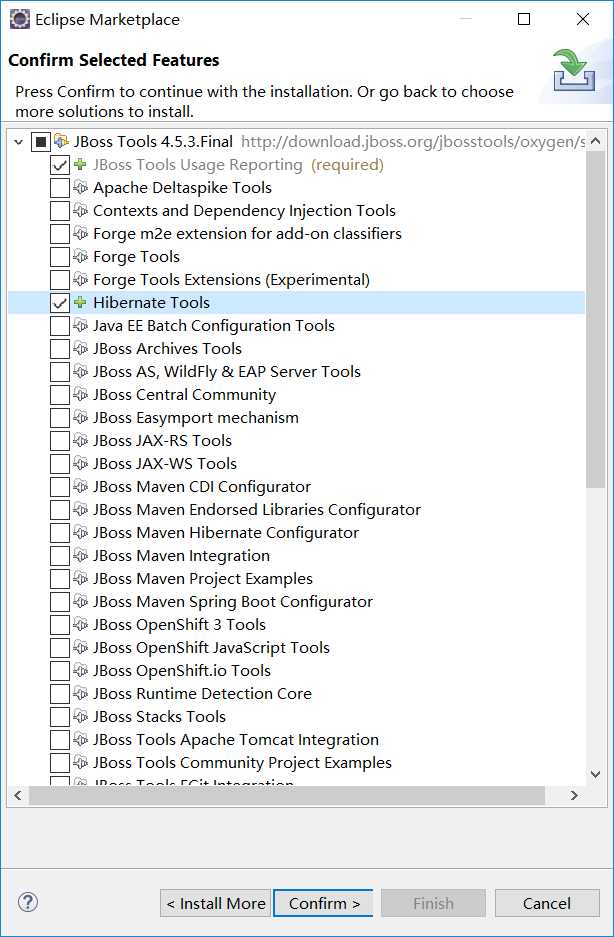Click the Eclipse Marketplace title bar icon
Image resolution: width=614 pixels, height=937 pixels.
pyautogui.click(x=18, y=19)
